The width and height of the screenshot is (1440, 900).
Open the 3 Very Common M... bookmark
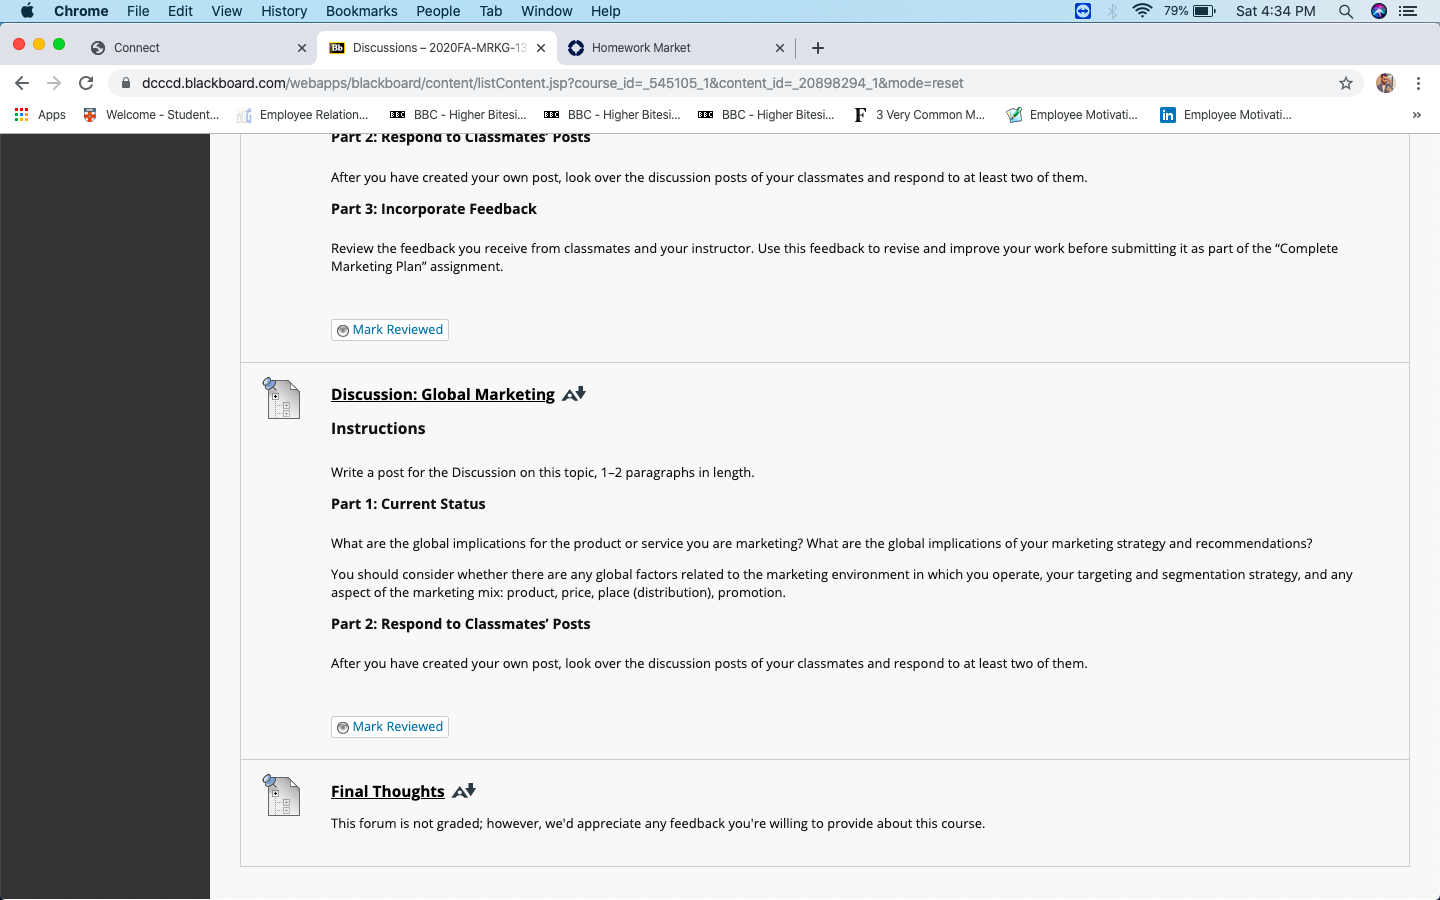tap(920, 115)
